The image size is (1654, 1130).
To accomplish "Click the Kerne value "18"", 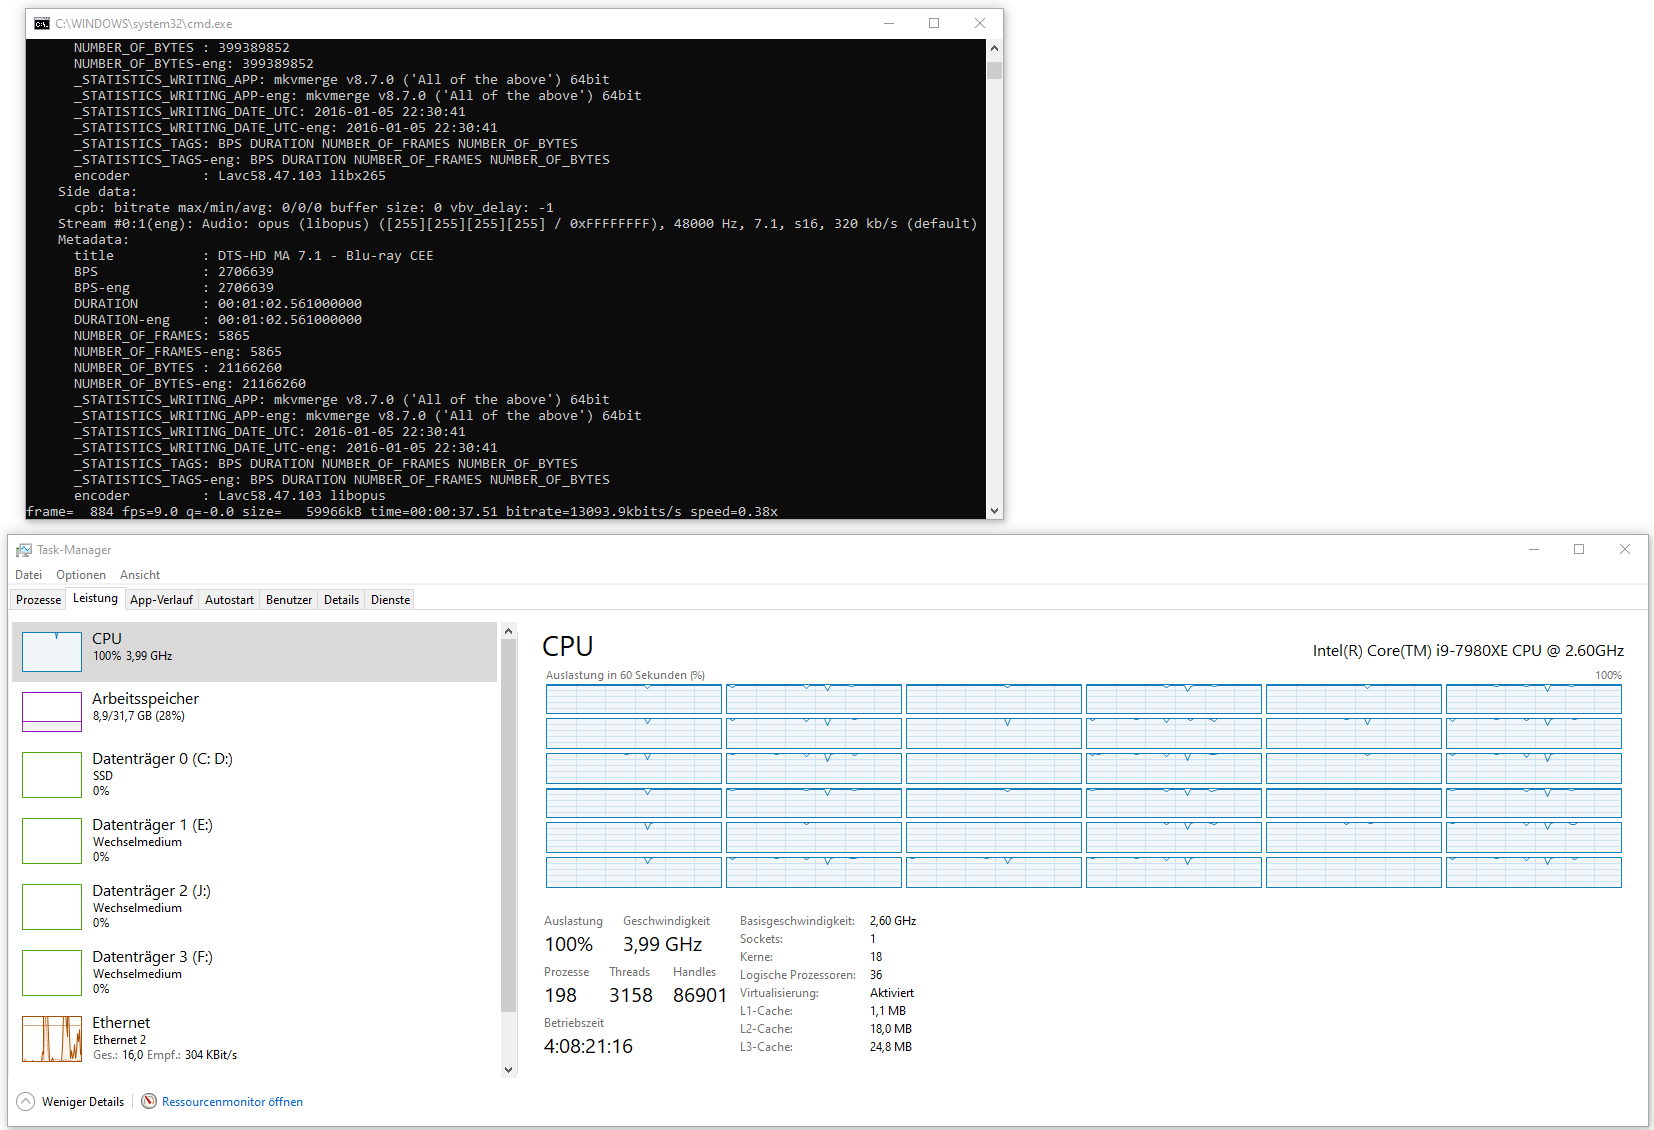I will pos(876,957).
